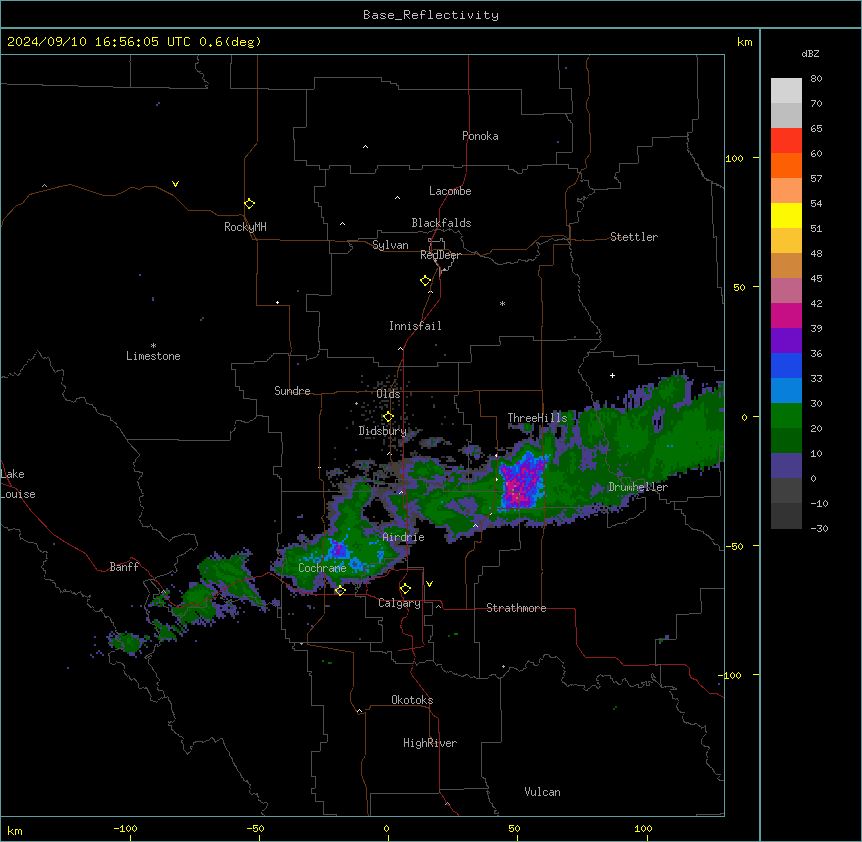Image resolution: width=862 pixels, height=842 pixels.
Task: Click the Didsbury town label
Action: (383, 431)
